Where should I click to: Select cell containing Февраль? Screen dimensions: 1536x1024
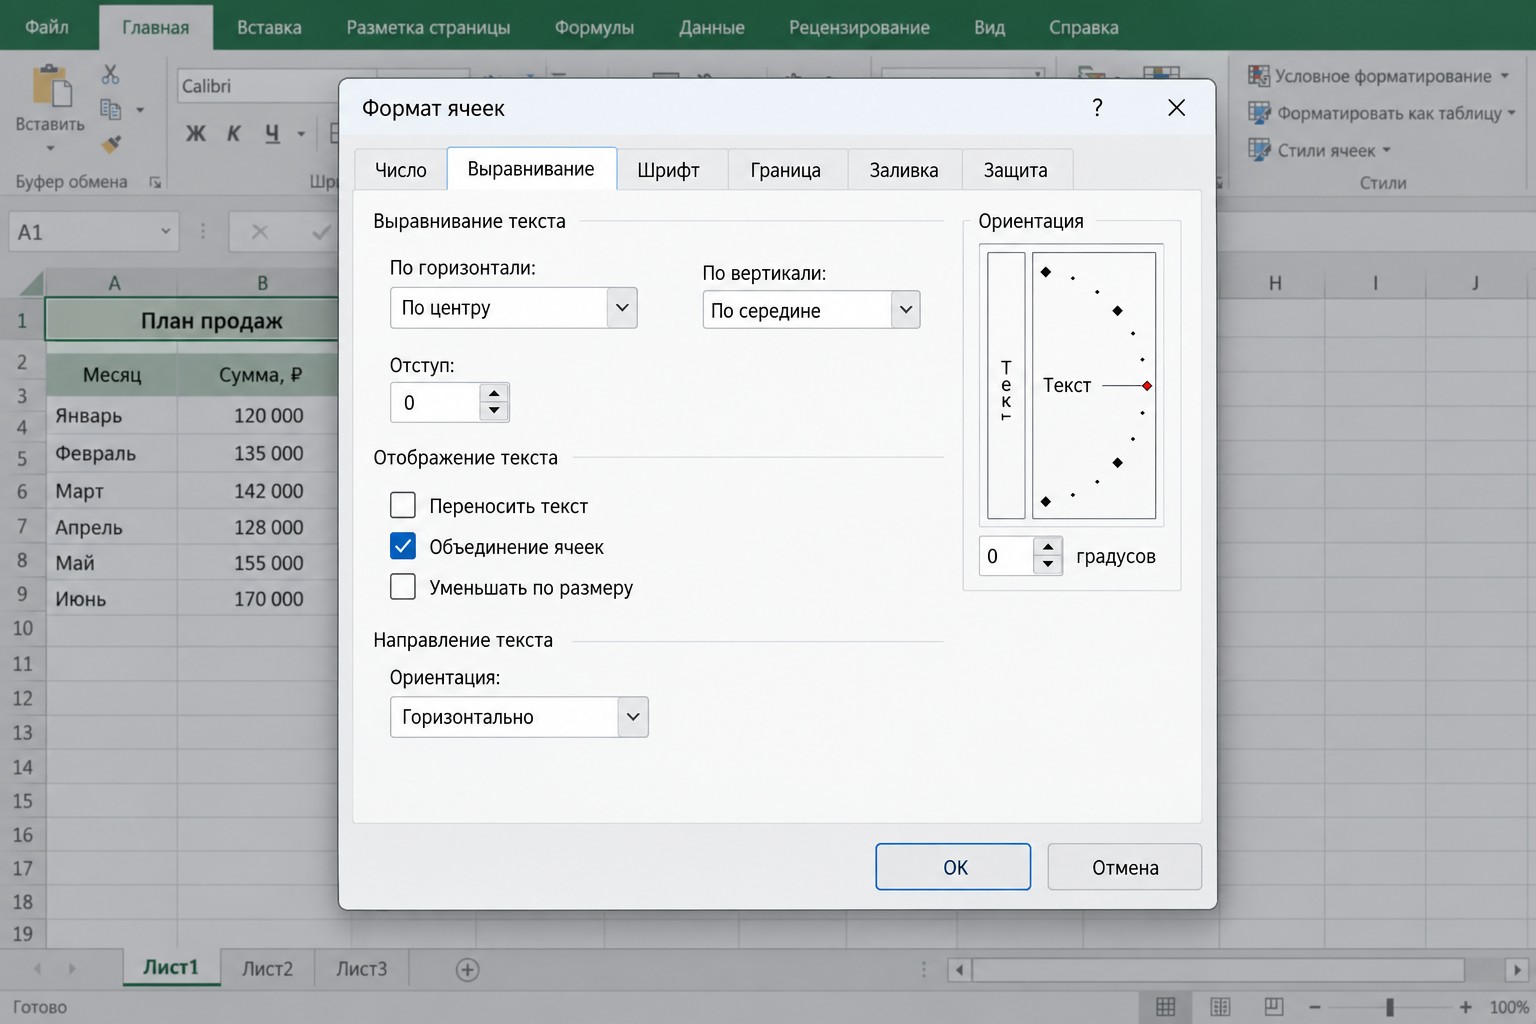[x=111, y=453]
